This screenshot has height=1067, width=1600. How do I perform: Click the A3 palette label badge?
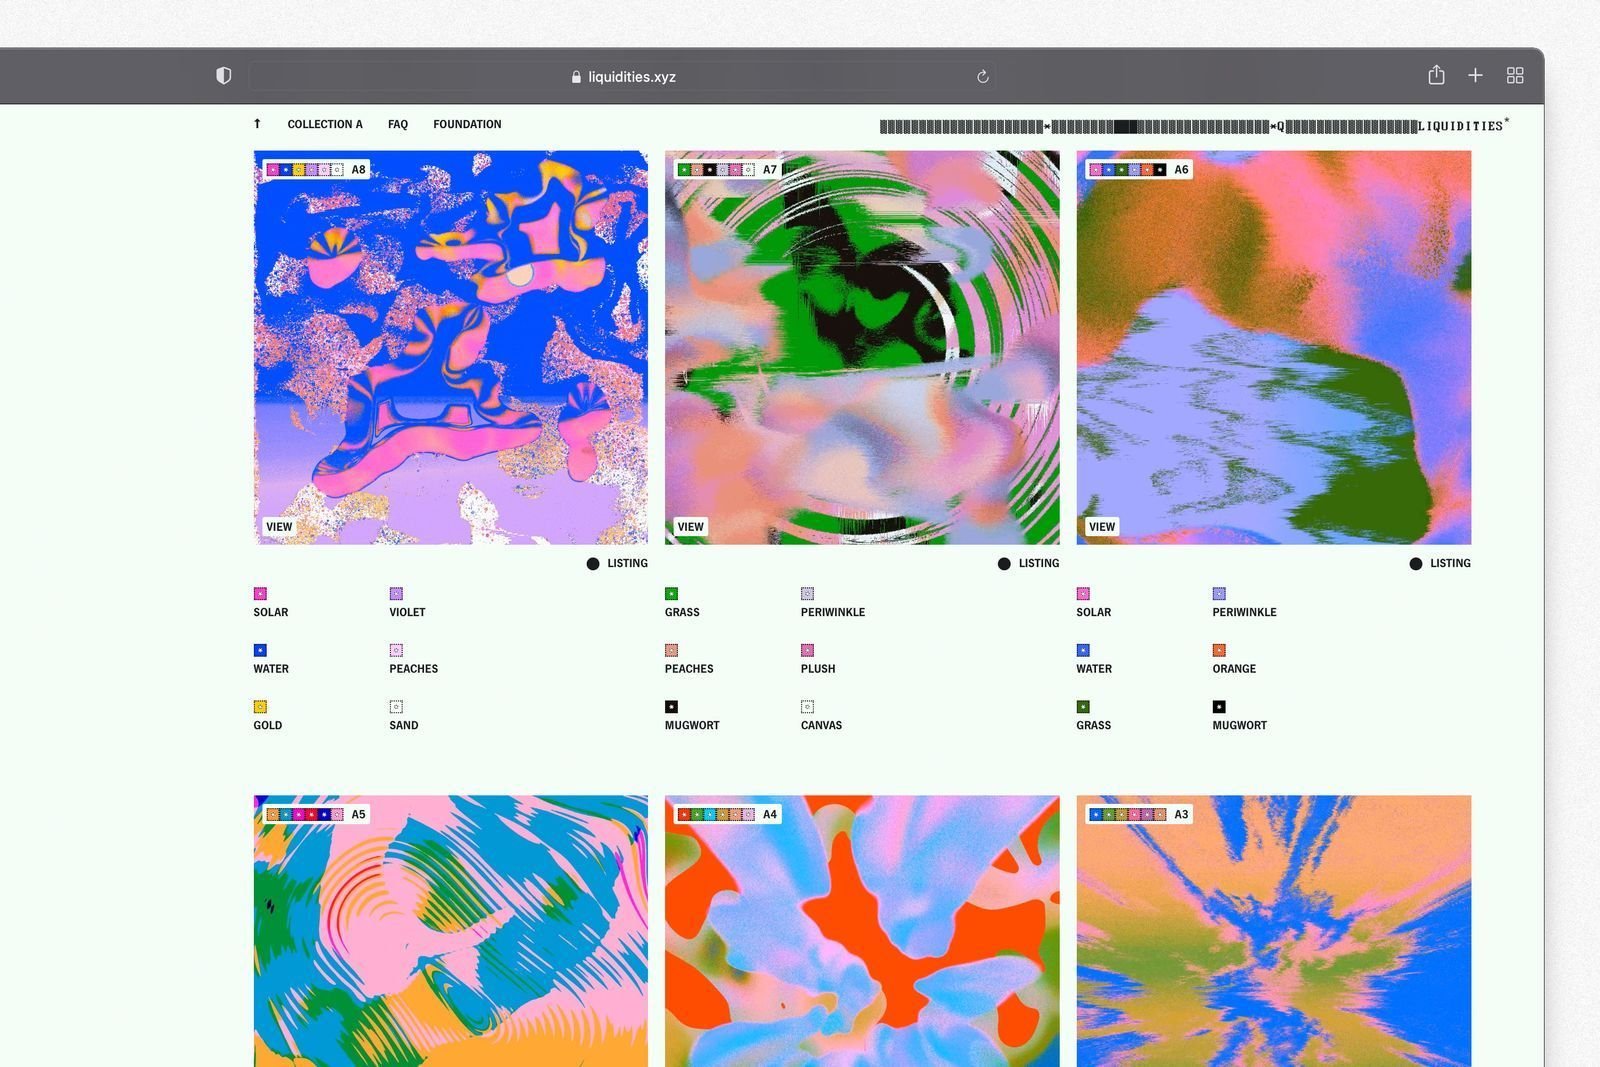pyautogui.click(x=1139, y=815)
